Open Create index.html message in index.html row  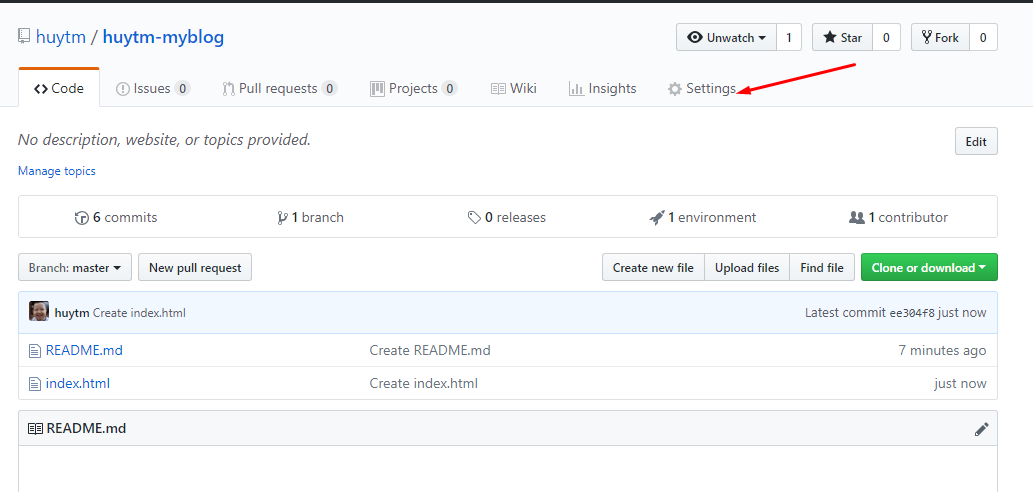[424, 383]
